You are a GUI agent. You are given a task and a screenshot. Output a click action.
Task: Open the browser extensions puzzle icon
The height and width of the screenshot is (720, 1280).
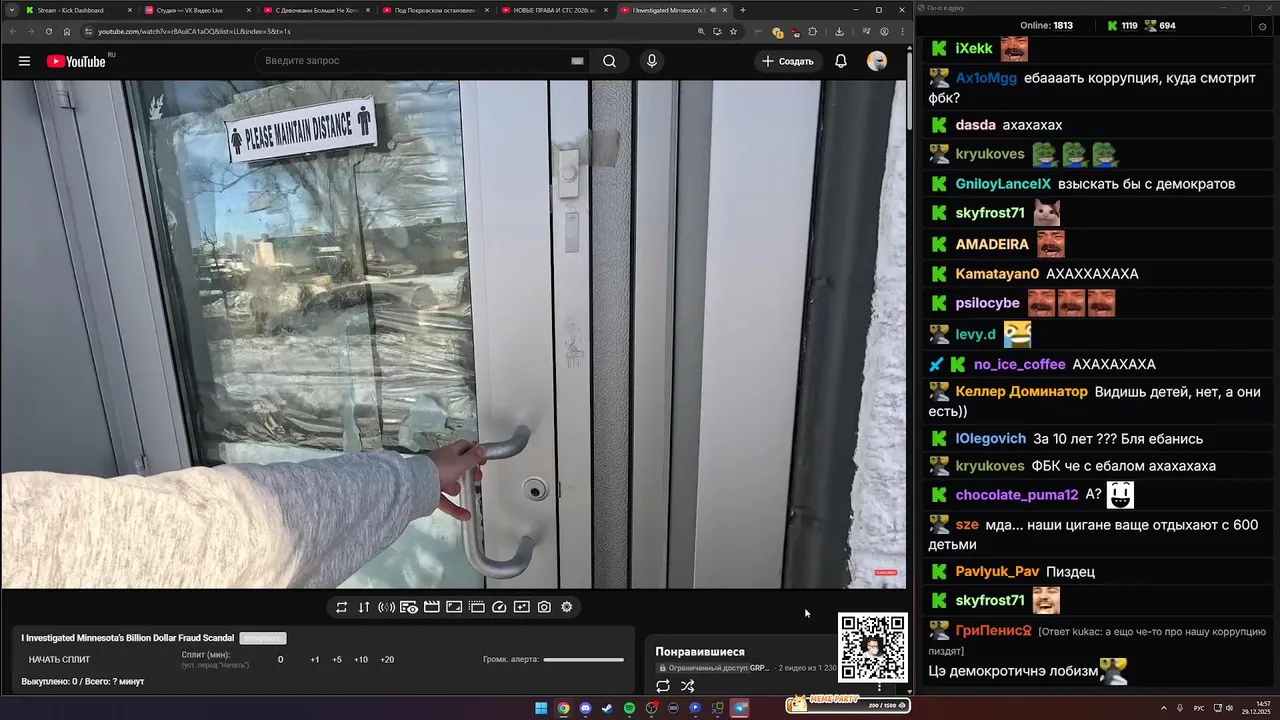pos(813,31)
